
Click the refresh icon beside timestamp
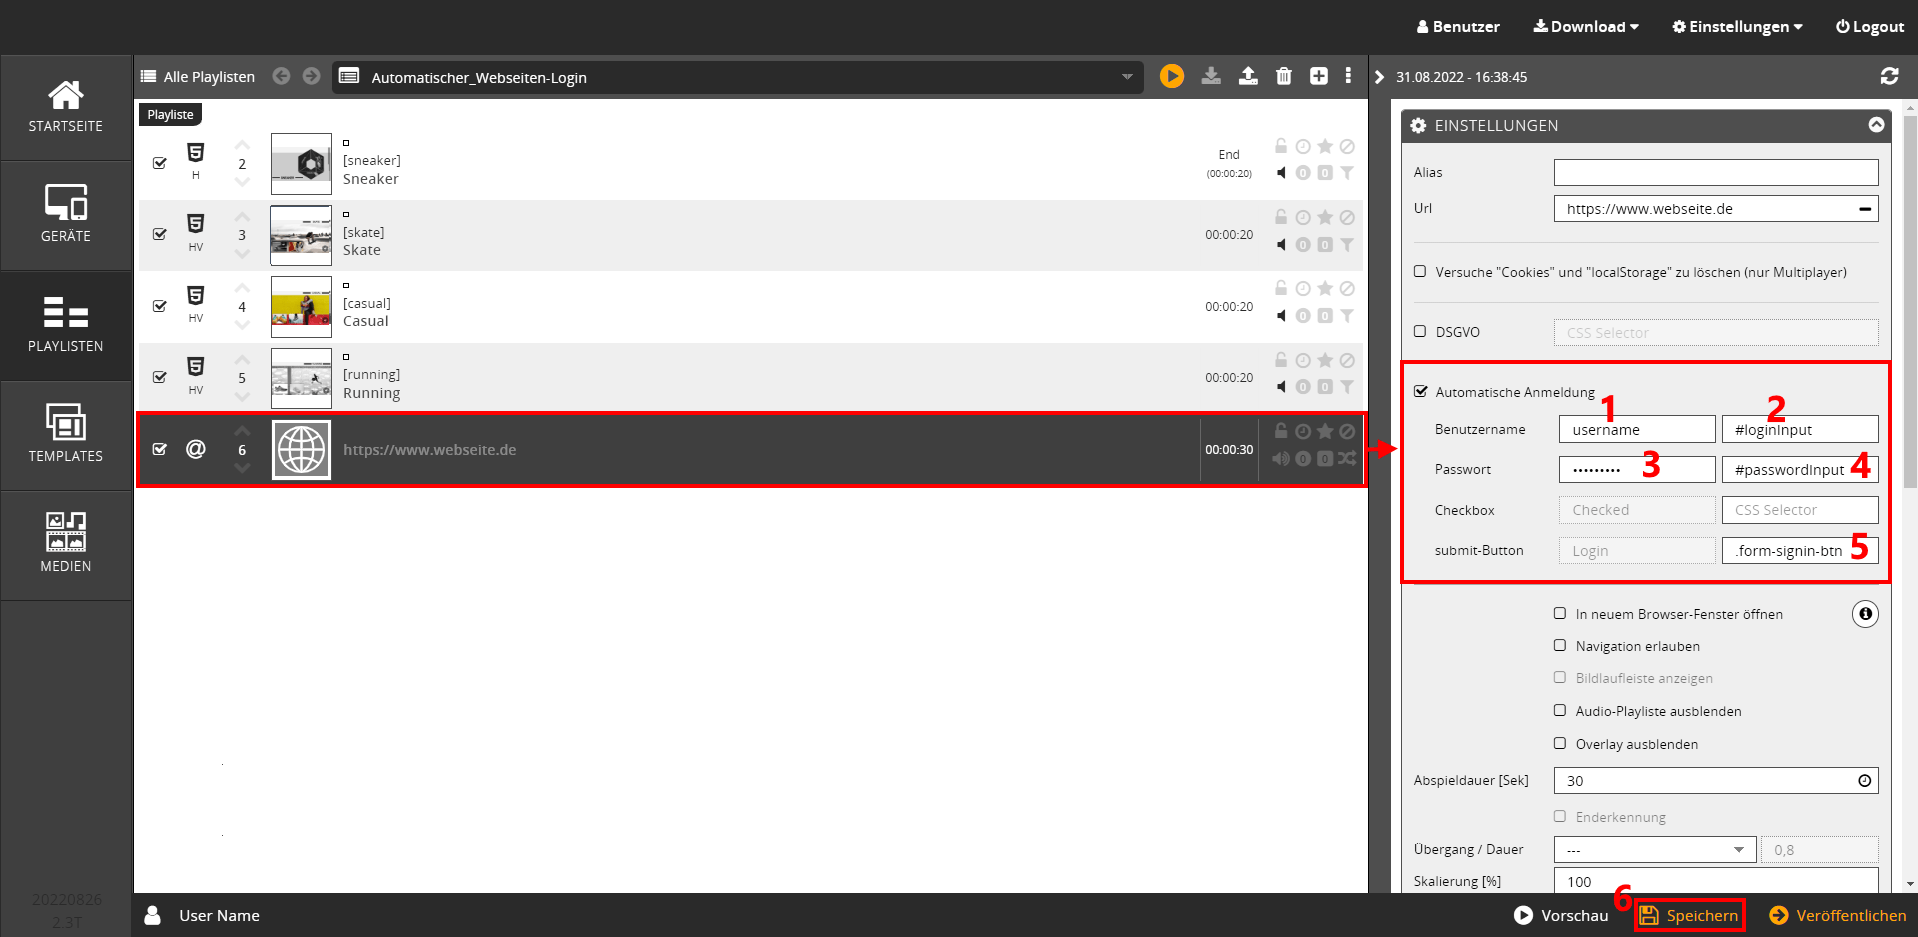(x=1889, y=76)
